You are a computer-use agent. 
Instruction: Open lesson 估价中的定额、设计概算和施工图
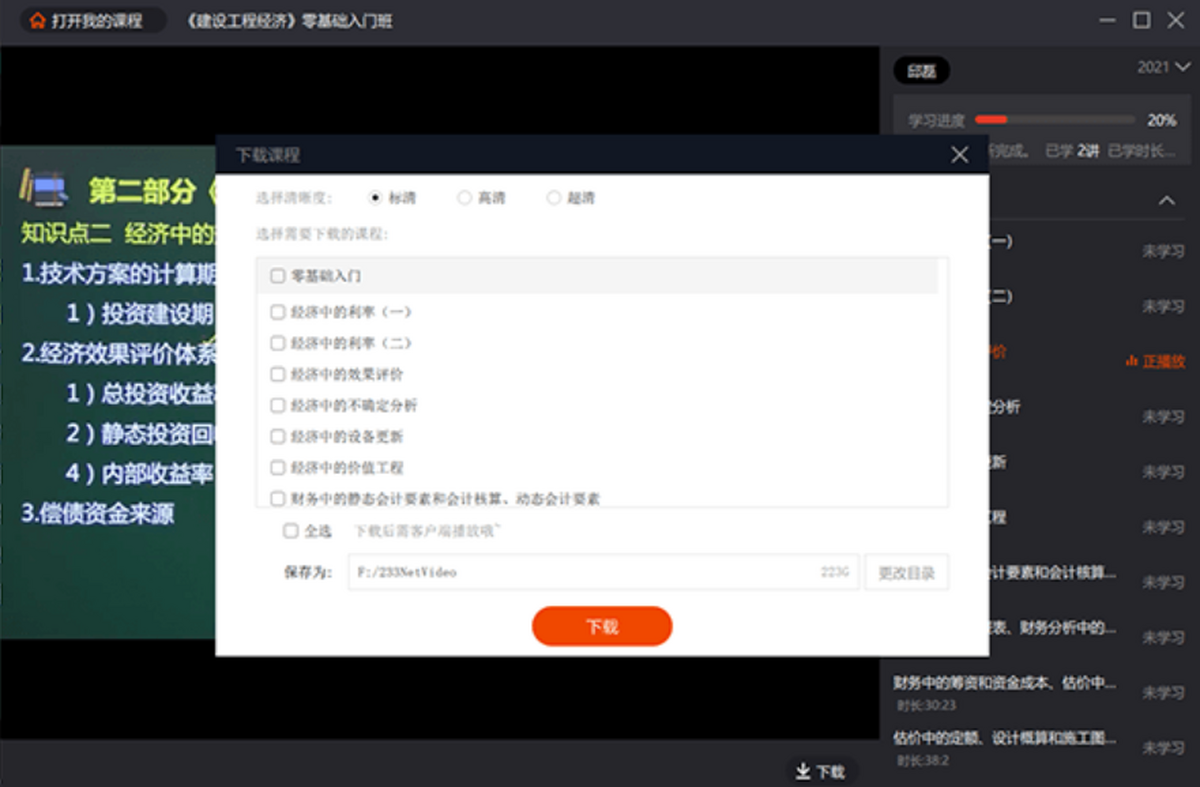(x=1004, y=738)
